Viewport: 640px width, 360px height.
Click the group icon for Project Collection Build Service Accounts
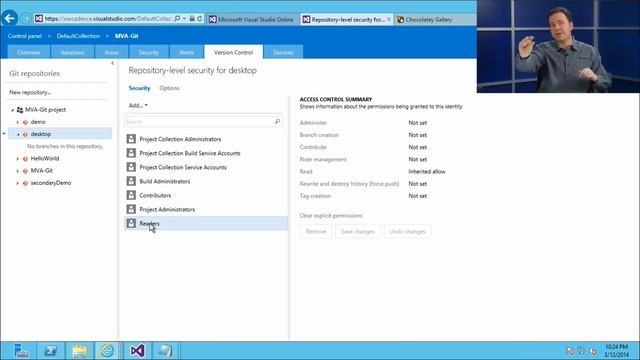131,153
